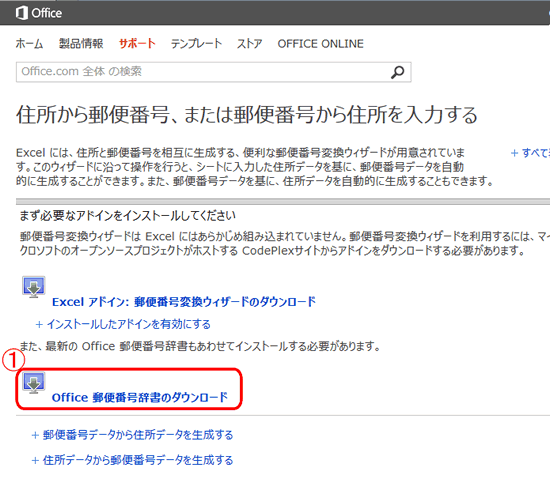Click intro paragraph starting Excel には、住所と郵便番号
550x487 pixels.
click(255, 167)
